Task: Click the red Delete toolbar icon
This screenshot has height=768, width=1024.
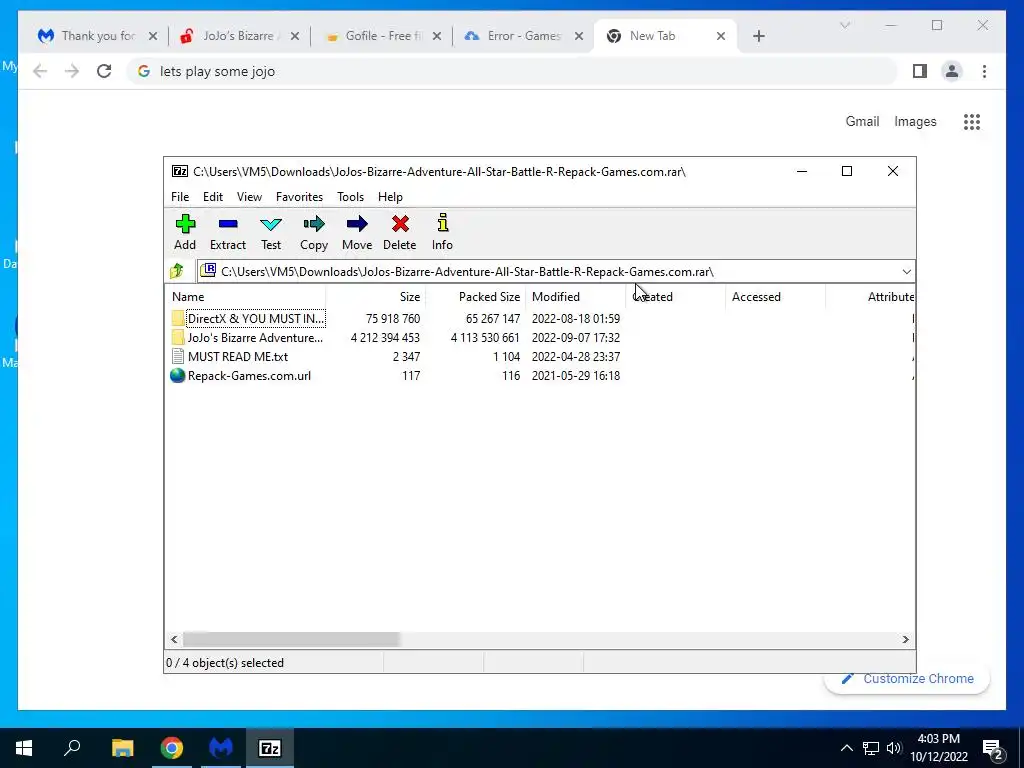Action: pyautogui.click(x=400, y=225)
